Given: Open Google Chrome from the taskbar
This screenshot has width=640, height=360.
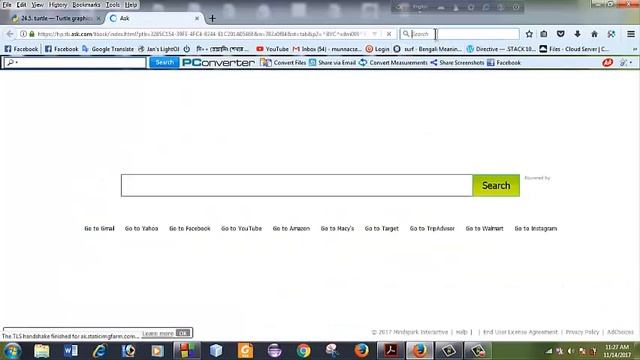Looking at the screenshot, I should pyautogui.click(x=303, y=351).
